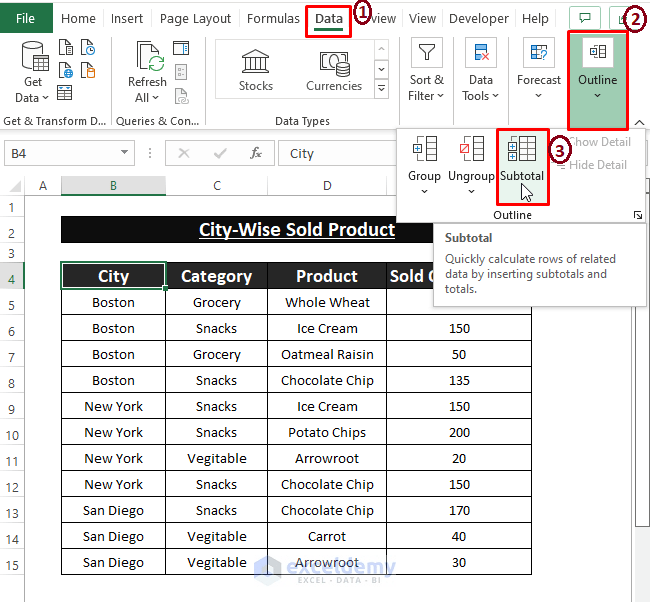Select the Category header cell
The image size is (650, 602).
coord(216,276)
